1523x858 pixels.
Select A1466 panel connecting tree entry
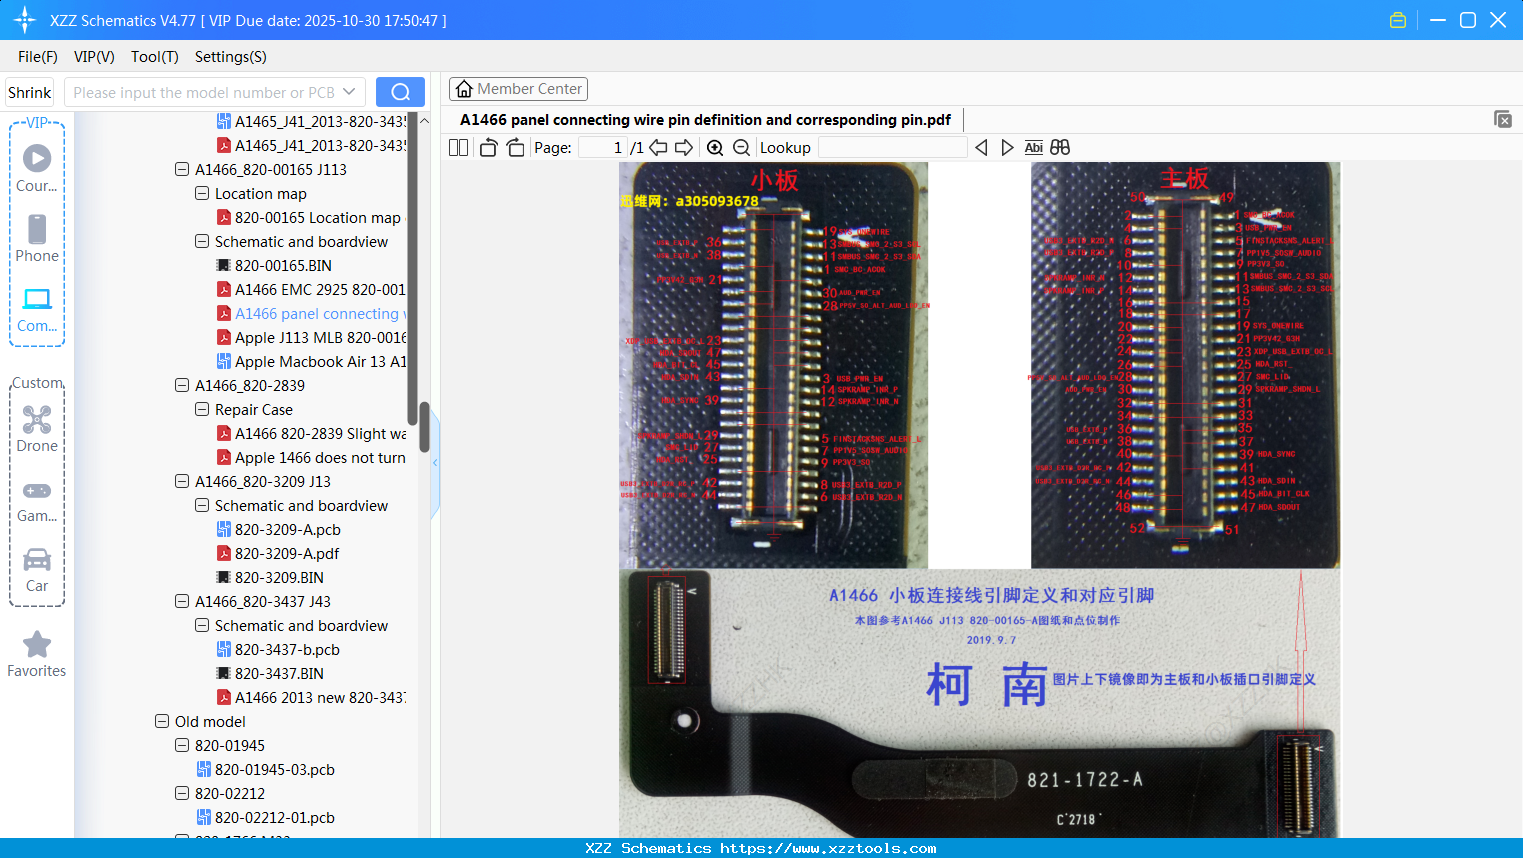[311, 314]
